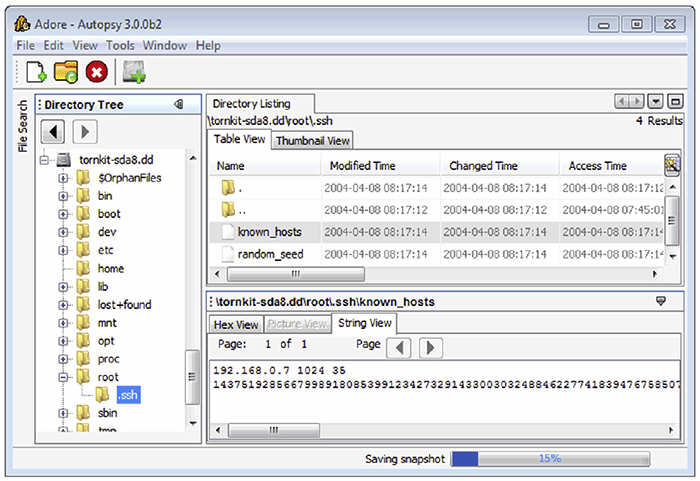
Task: Switch to Thumbnail View tab
Action: (x=313, y=141)
